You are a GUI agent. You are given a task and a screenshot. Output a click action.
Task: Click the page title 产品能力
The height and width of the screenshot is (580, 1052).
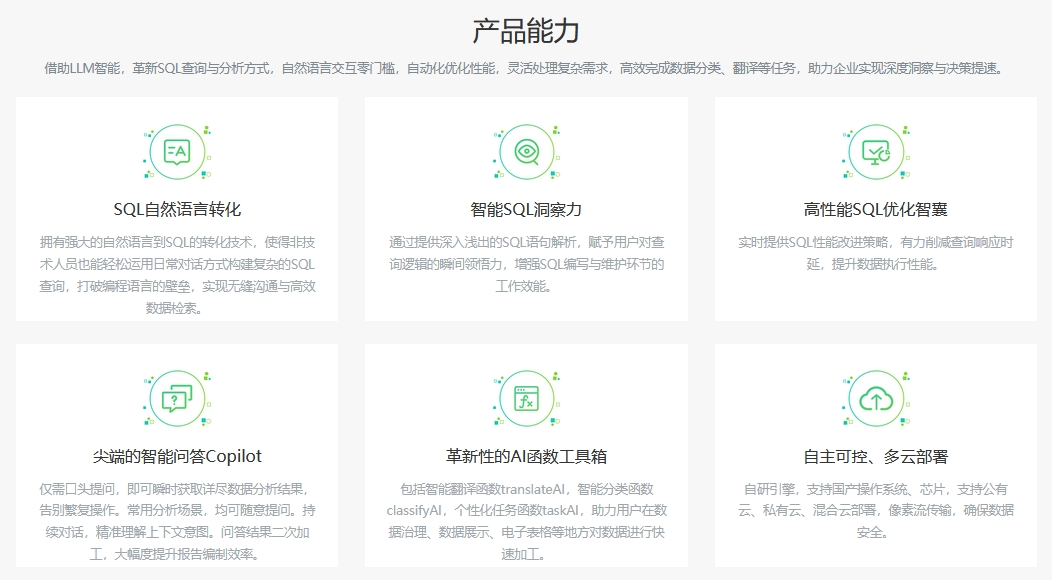point(526,31)
